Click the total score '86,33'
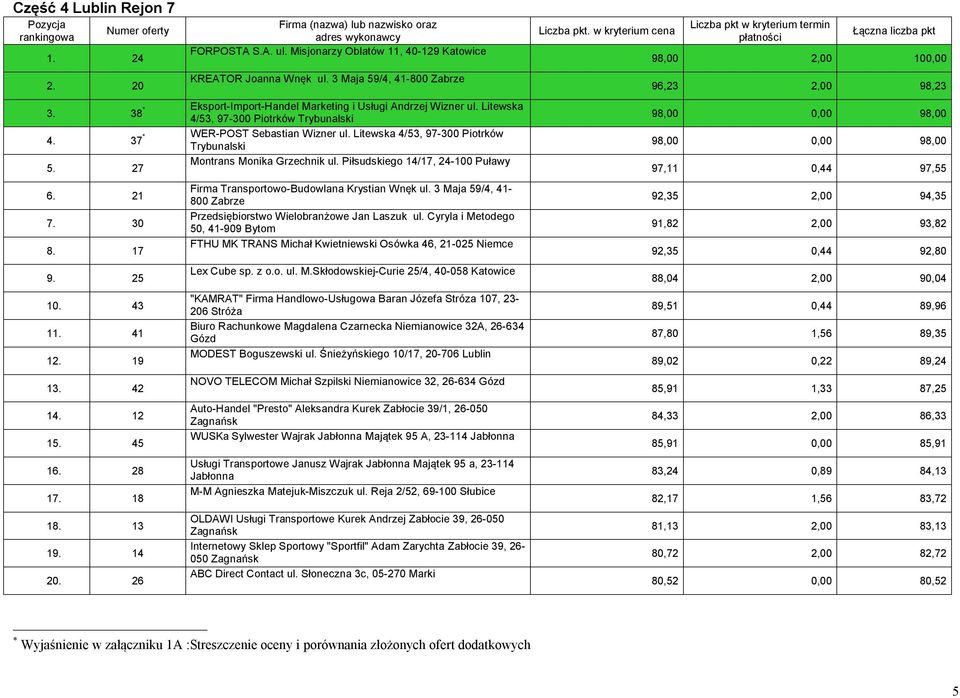The width and height of the screenshot is (960, 698). coord(932,416)
